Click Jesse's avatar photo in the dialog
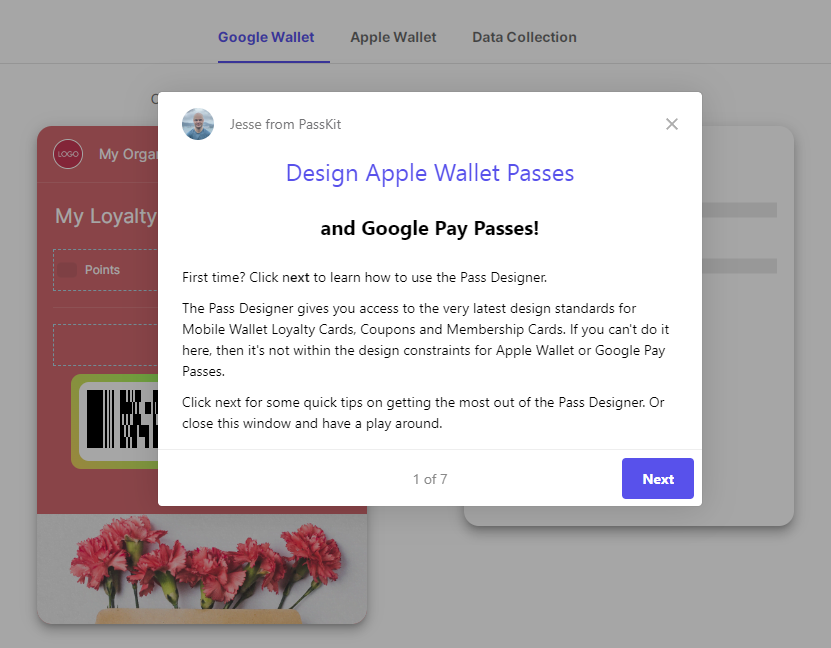 coord(198,124)
